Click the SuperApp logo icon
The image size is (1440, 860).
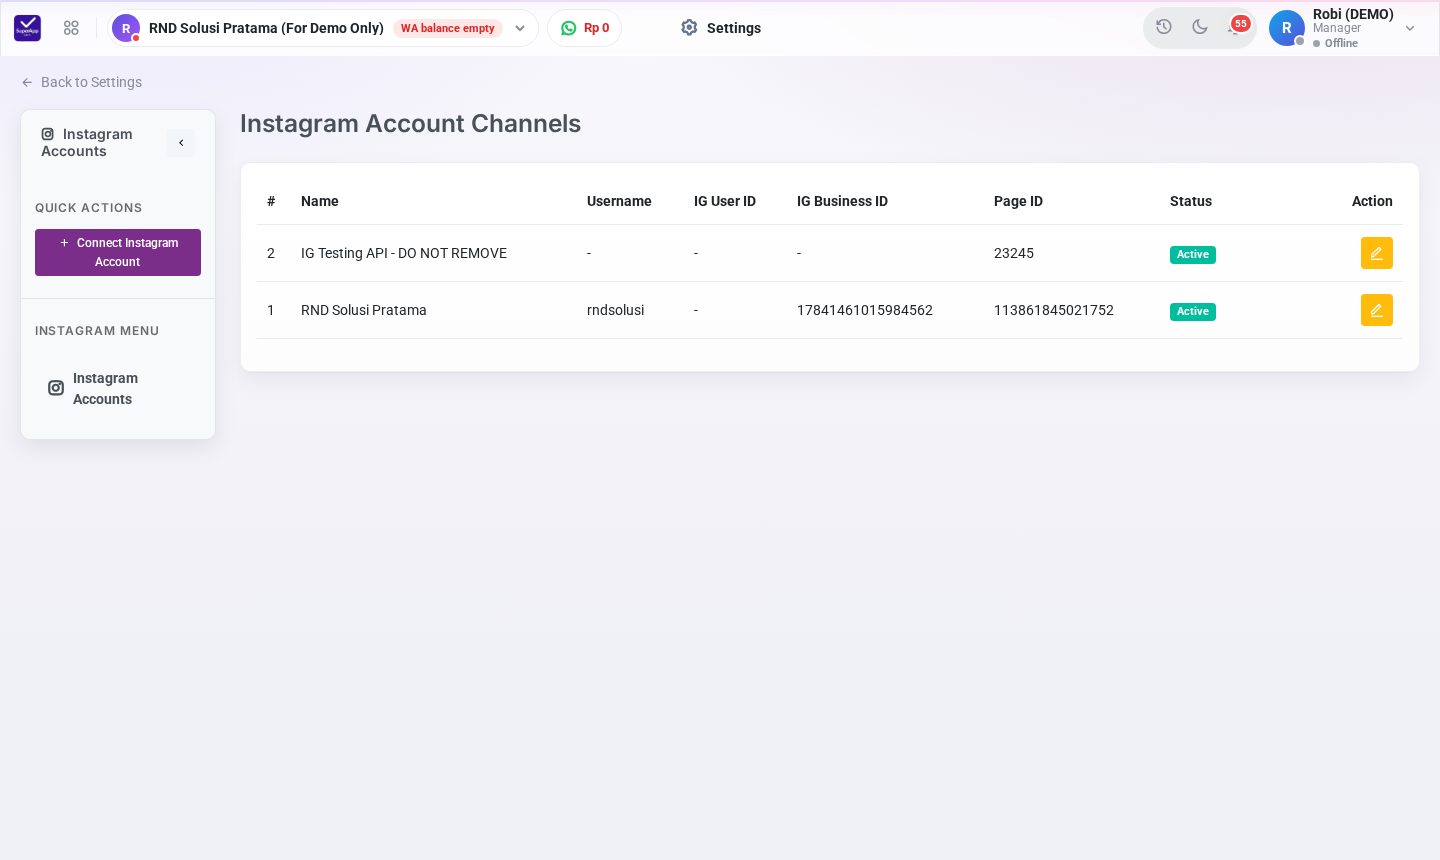click(28, 28)
